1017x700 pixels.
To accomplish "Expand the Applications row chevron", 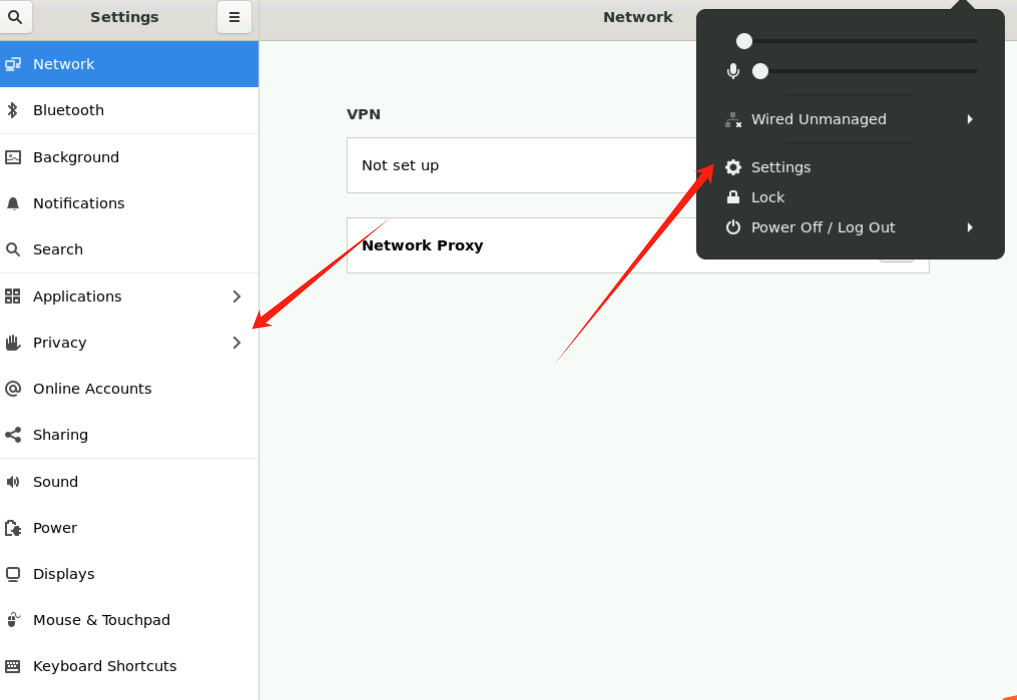I will click(x=237, y=296).
